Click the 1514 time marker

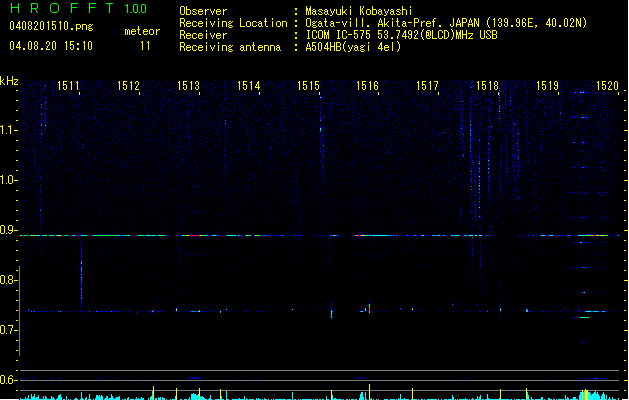(x=248, y=86)
